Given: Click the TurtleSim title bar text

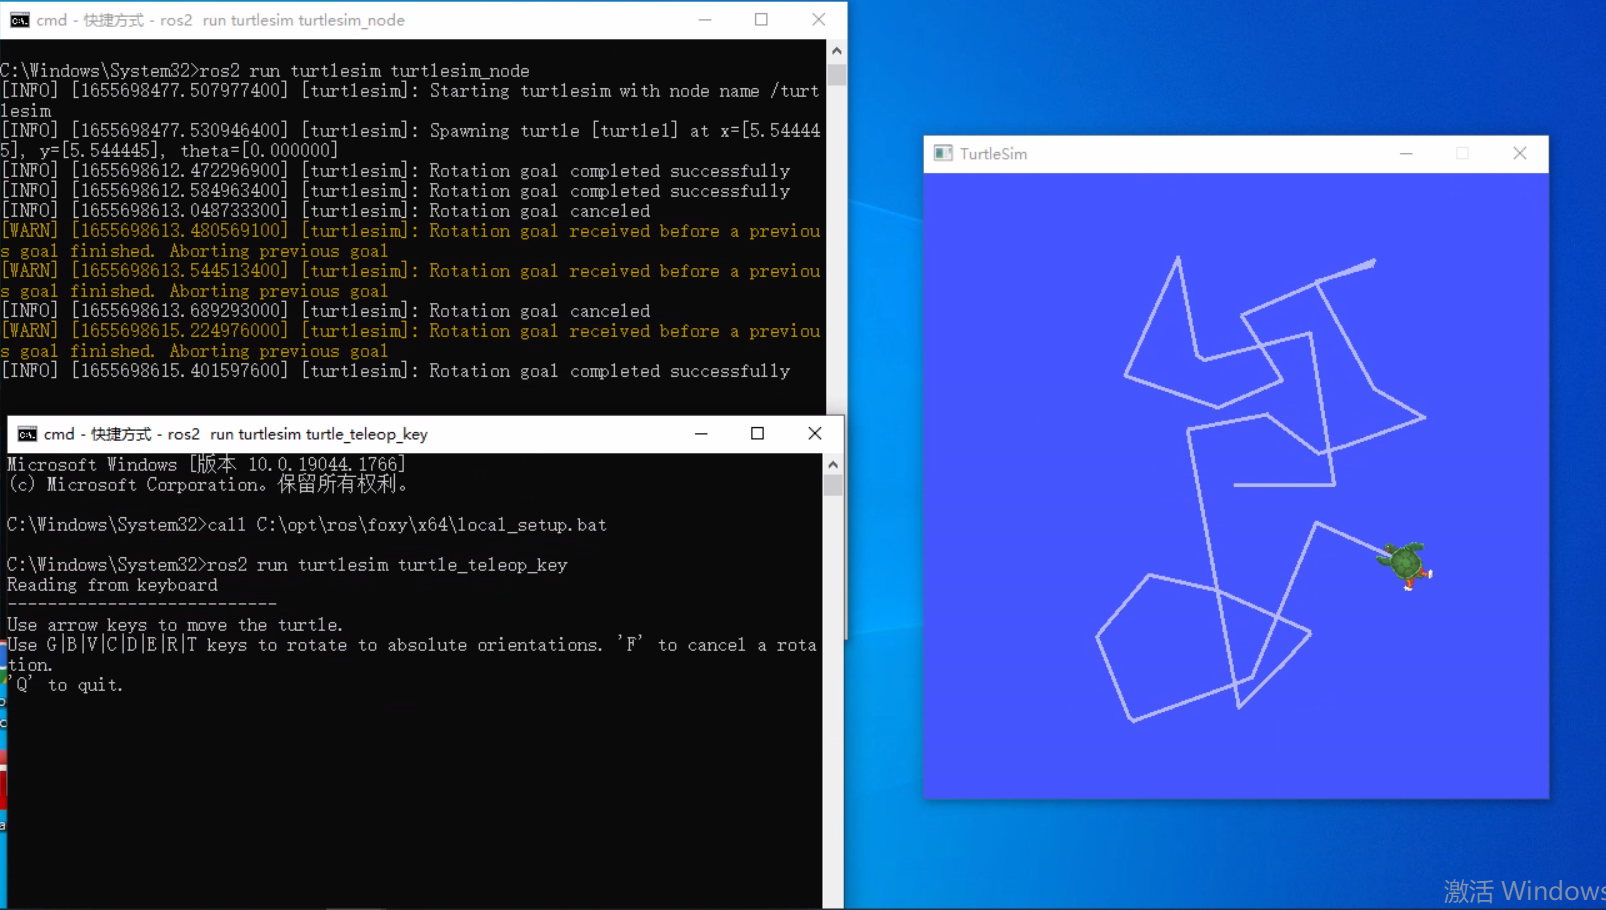Looking at the screenshot, I should click(993, 154).
